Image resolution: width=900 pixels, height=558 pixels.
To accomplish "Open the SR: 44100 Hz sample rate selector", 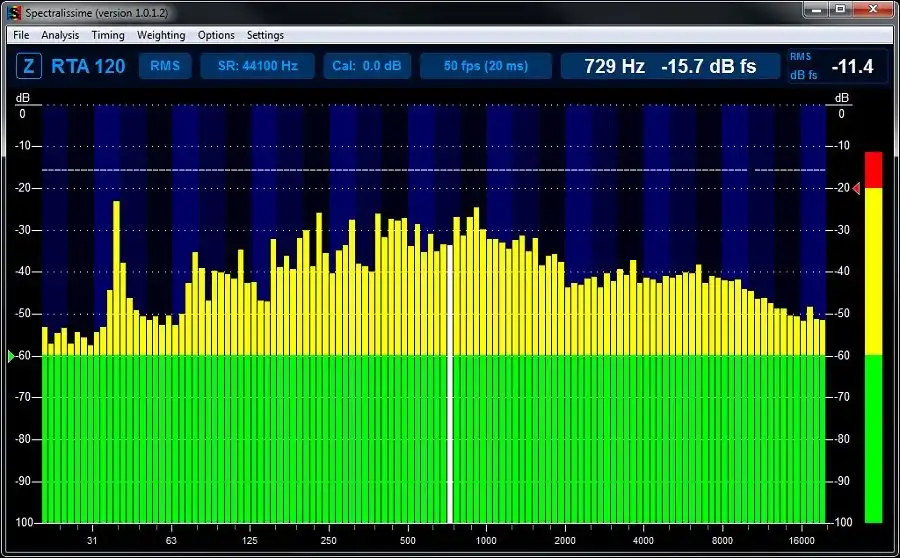I will (257, 67).
